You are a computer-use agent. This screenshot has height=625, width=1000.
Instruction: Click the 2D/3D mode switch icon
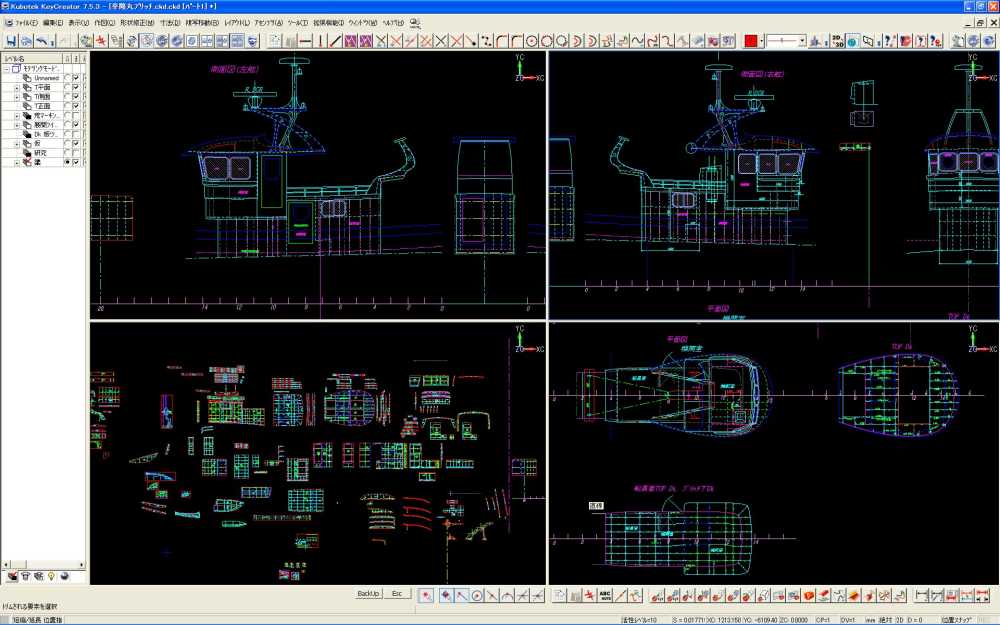(836, 41)
